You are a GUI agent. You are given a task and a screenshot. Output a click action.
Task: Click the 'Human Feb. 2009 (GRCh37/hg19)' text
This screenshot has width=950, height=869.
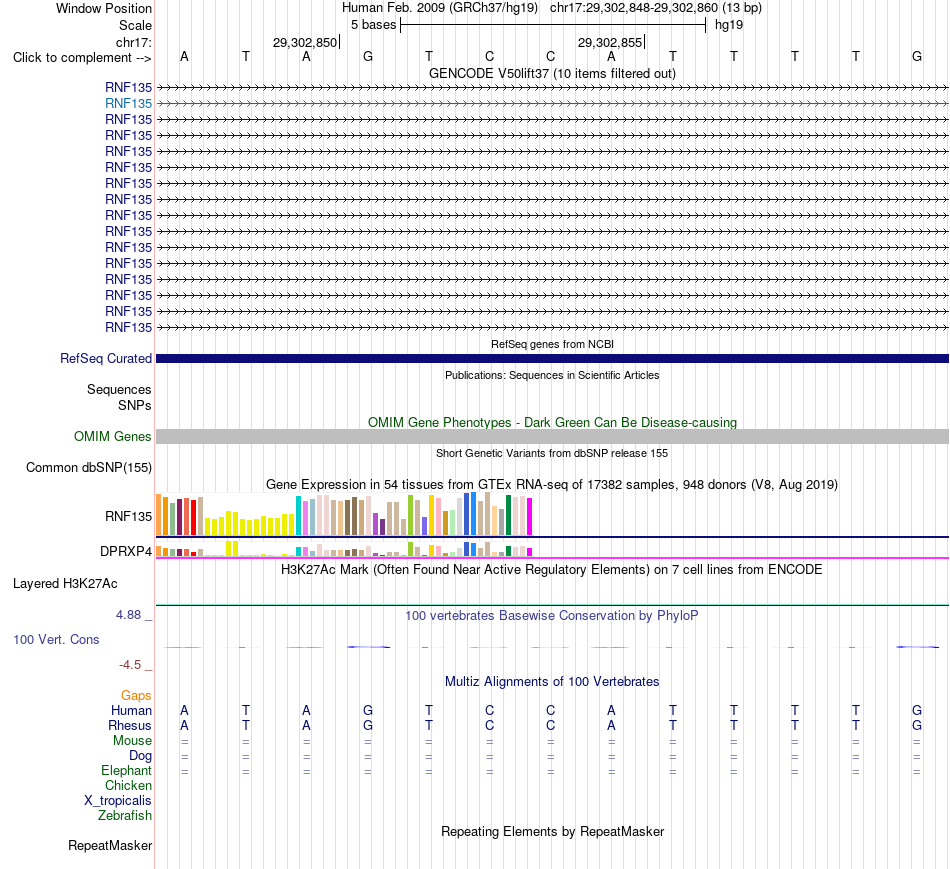coord(440,8)
